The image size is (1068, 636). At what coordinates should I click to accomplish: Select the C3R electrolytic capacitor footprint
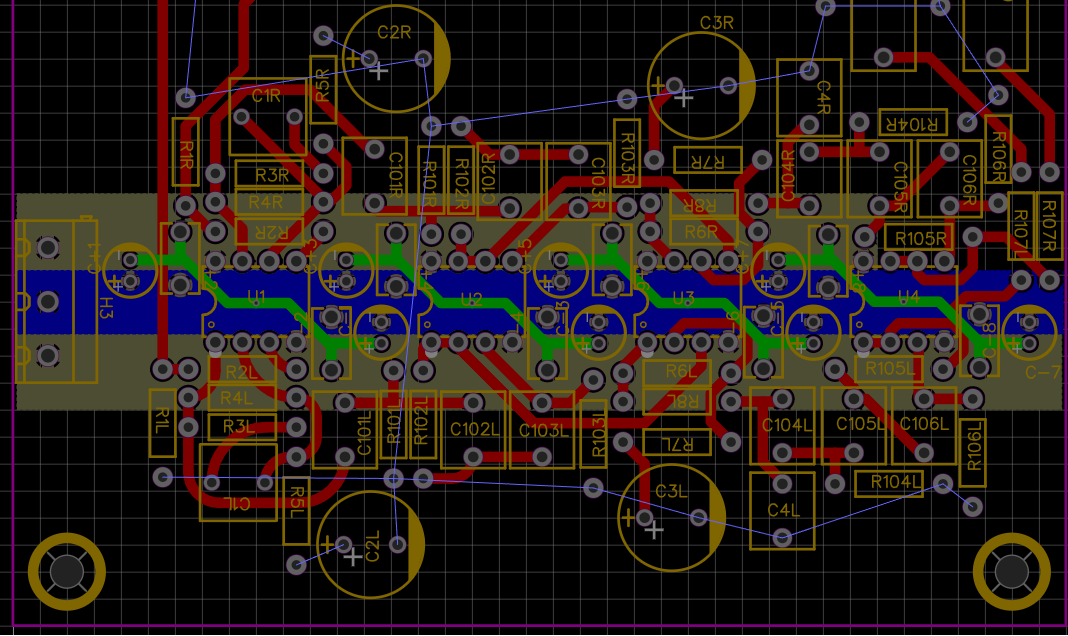(701, 85)
